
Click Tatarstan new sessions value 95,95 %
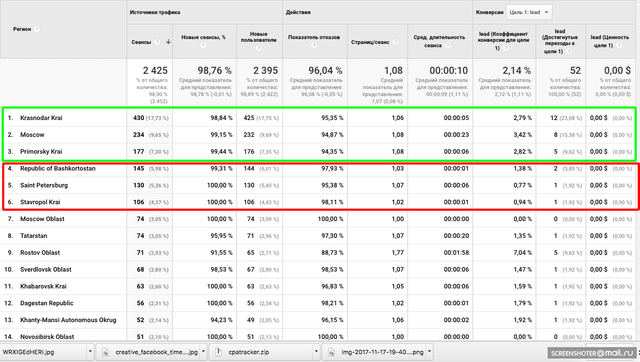click(x=221, y=236)
